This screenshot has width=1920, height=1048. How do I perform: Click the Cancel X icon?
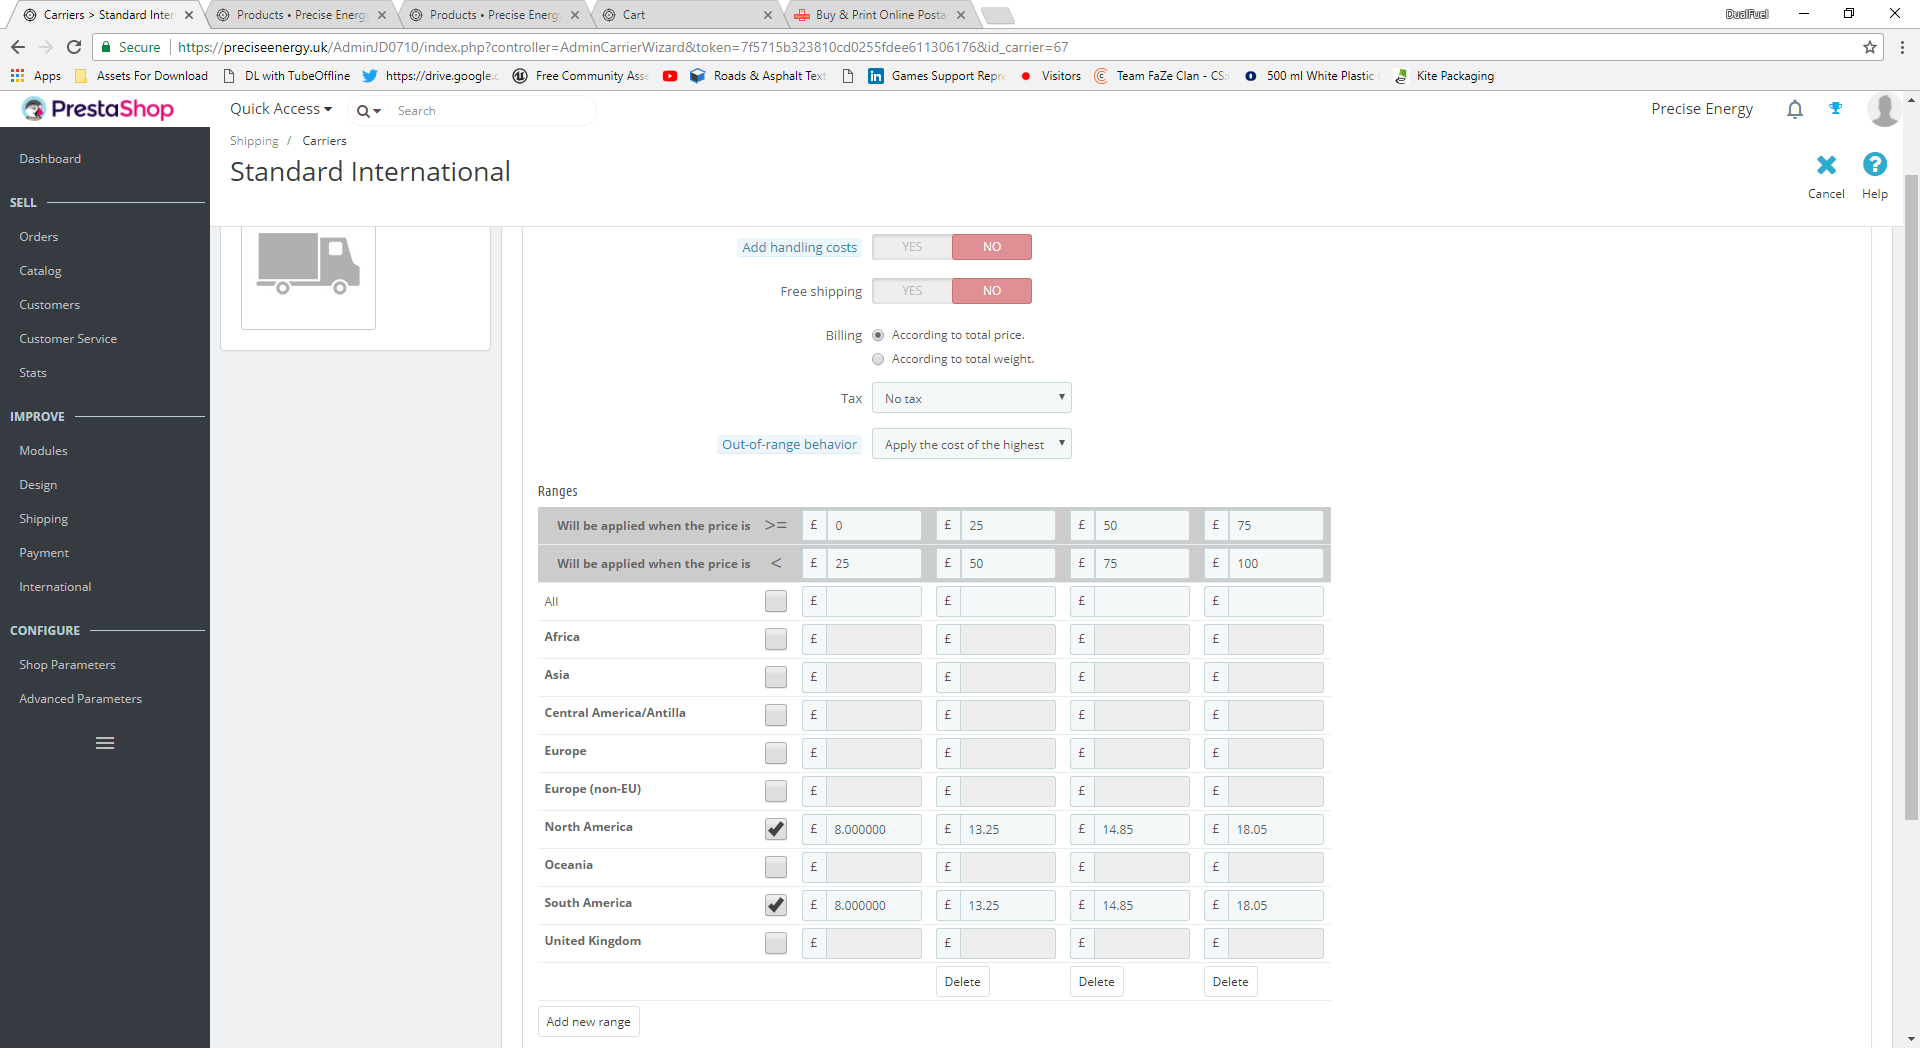pos(1826,165)
